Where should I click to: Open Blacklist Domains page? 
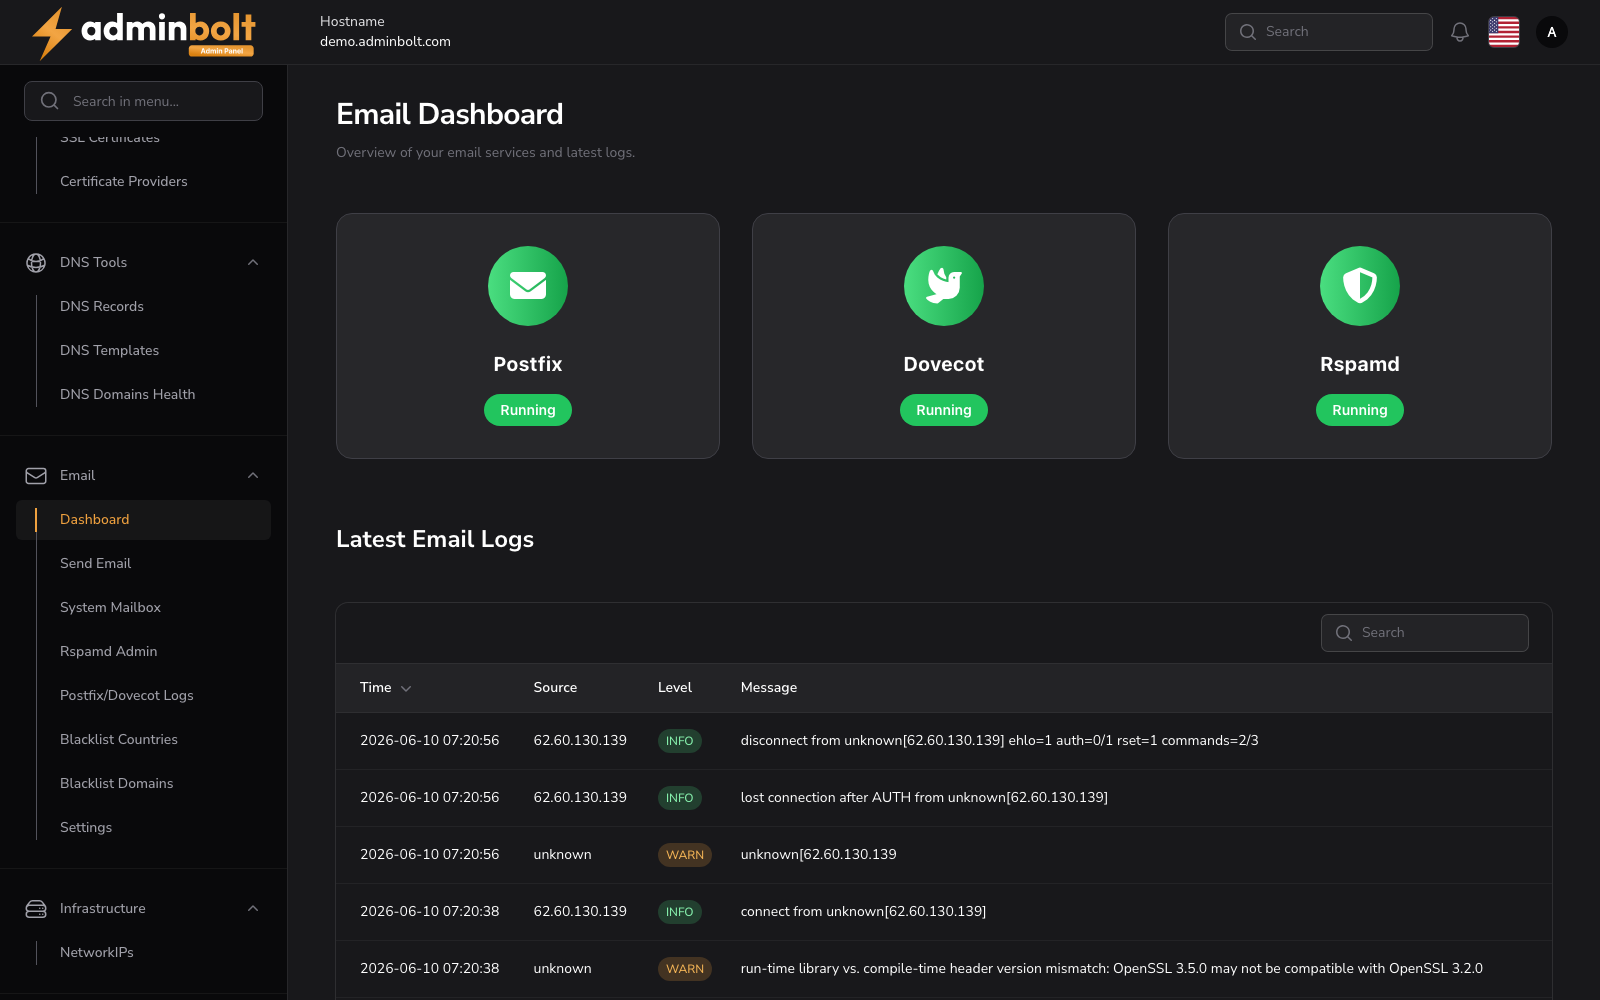tap(117, 783)
